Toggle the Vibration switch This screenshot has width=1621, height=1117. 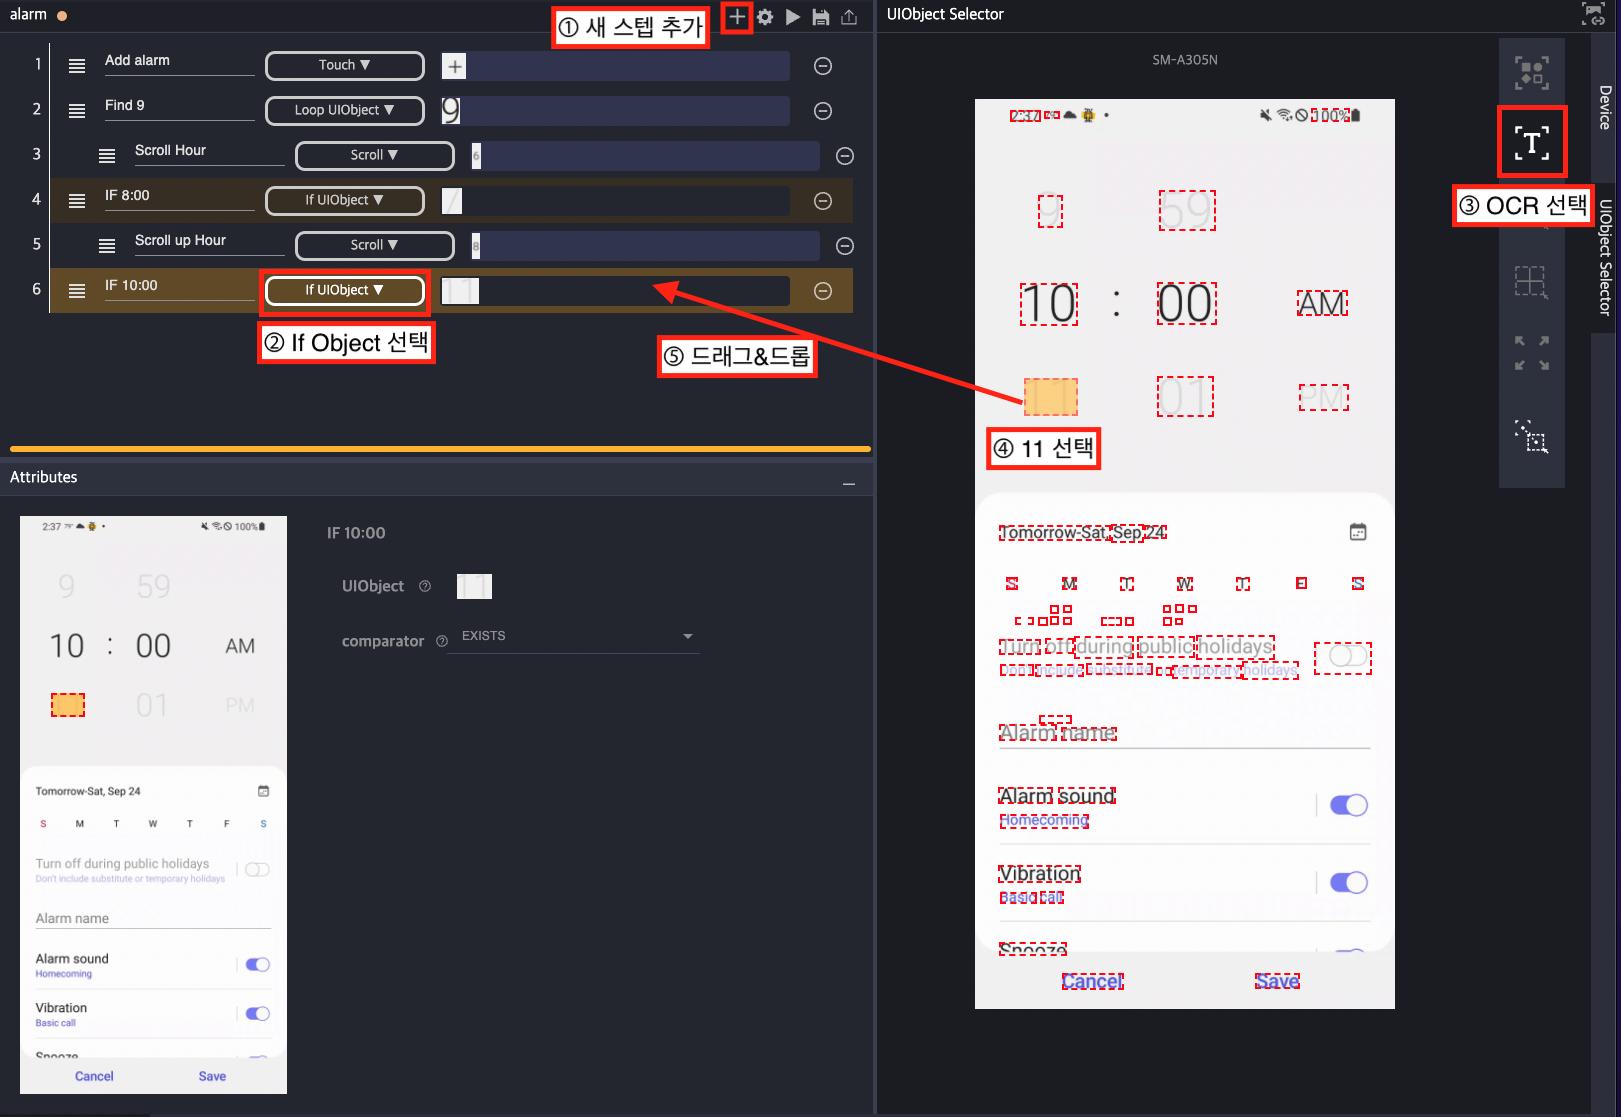tap(1348, 882)
